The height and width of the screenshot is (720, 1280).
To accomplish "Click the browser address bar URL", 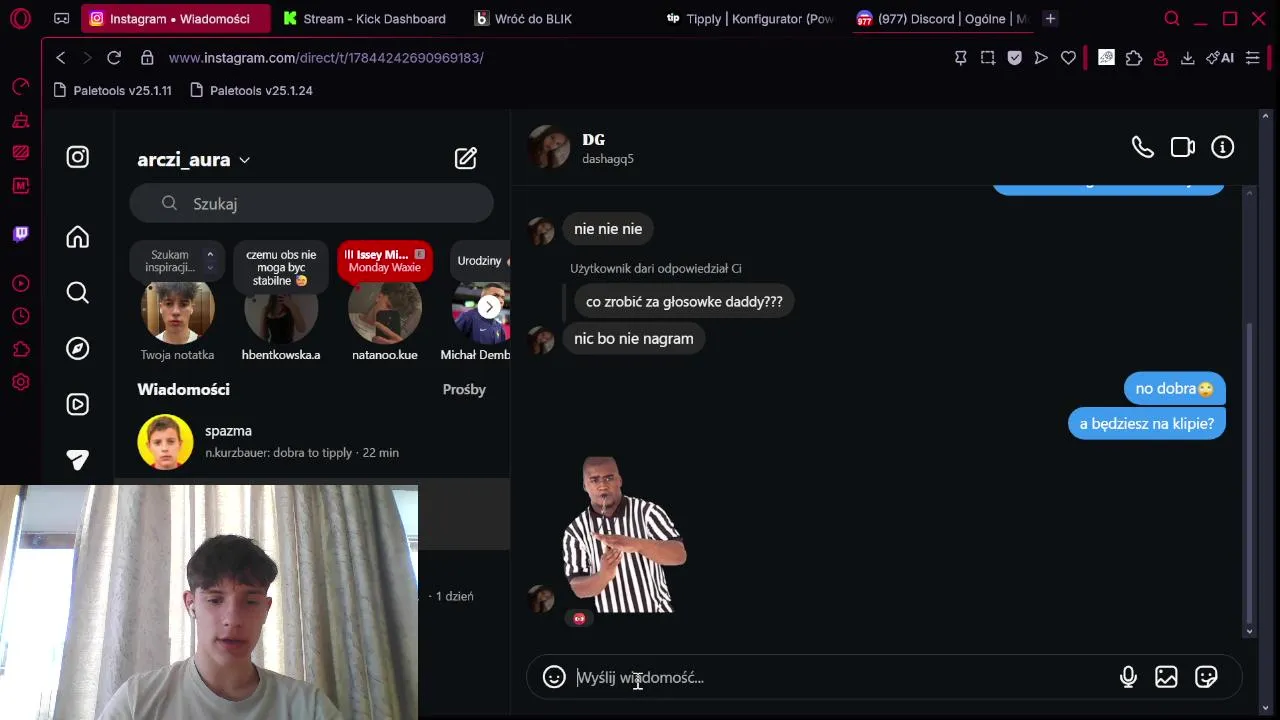I will click(326, 58).
